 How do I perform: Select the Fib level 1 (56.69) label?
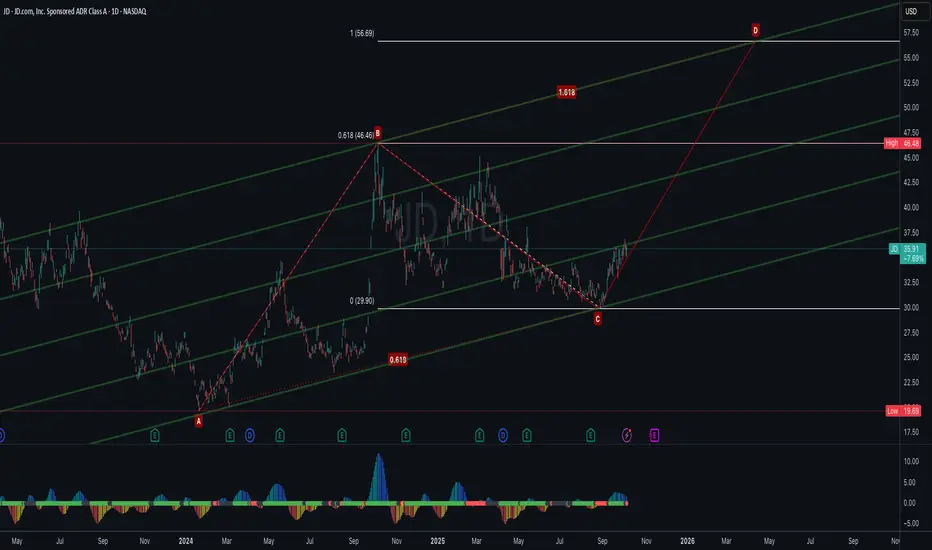click(362, 33)
